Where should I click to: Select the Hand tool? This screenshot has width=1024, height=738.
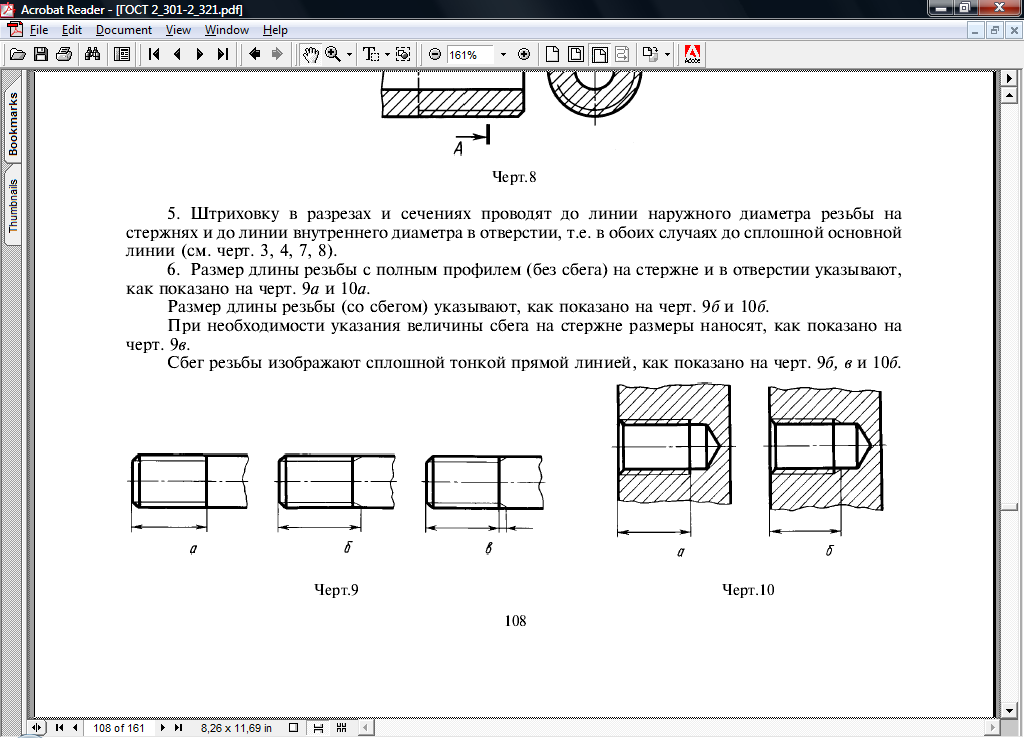pyautogui.click(x=310, y=54)
